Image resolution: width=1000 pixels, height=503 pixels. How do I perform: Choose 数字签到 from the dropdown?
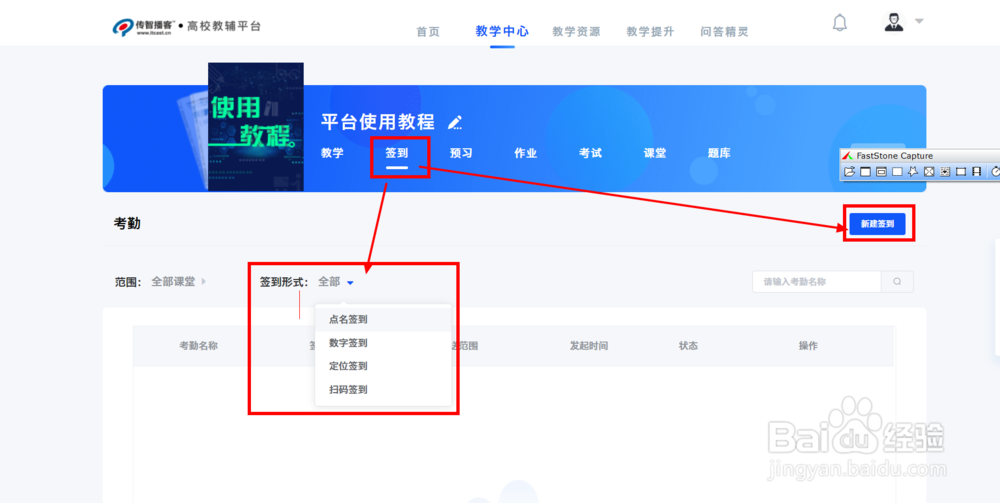pos(383,343)
